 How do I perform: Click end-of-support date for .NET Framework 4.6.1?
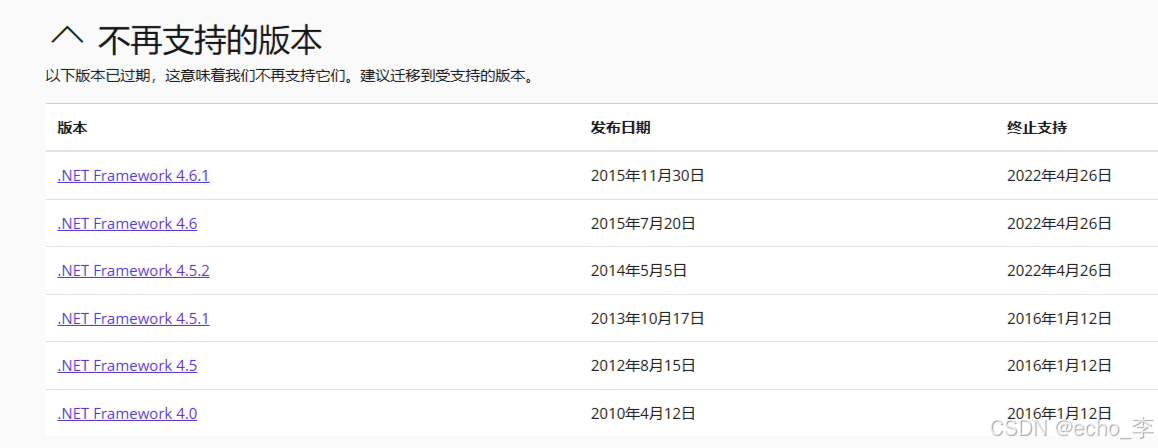[x=1059, y=176]
